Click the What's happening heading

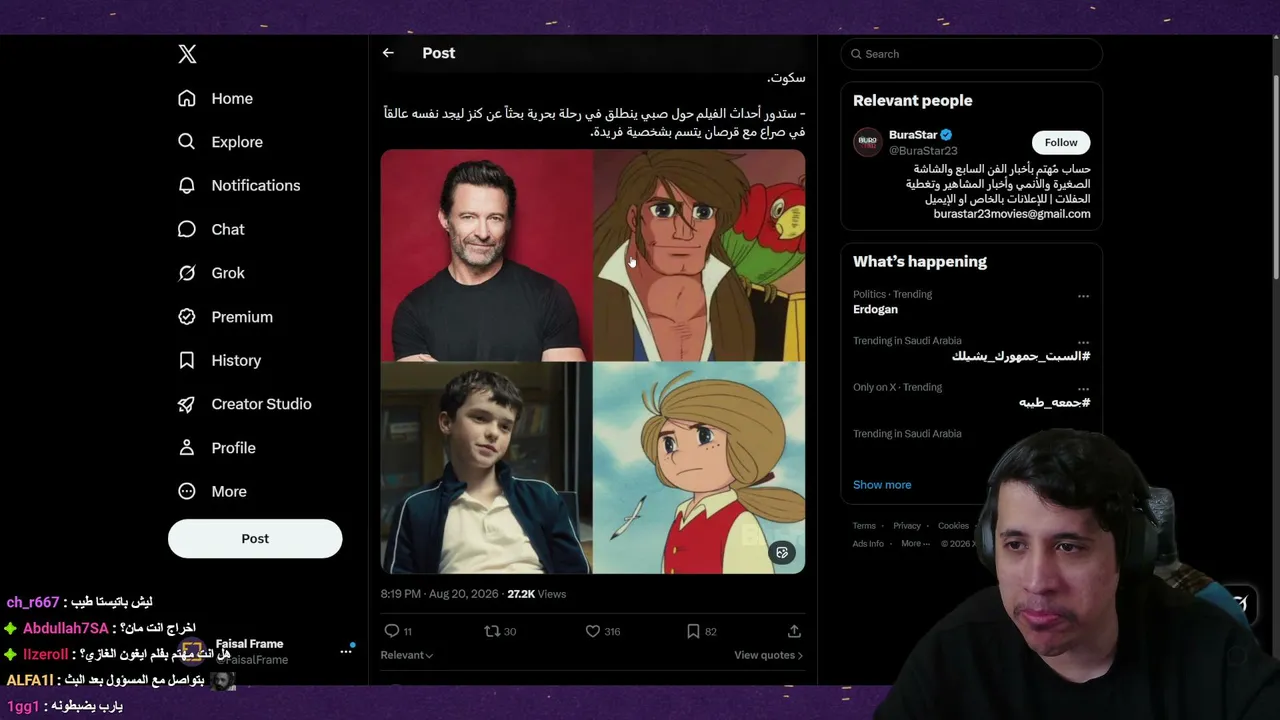click(x=920, y=262)
